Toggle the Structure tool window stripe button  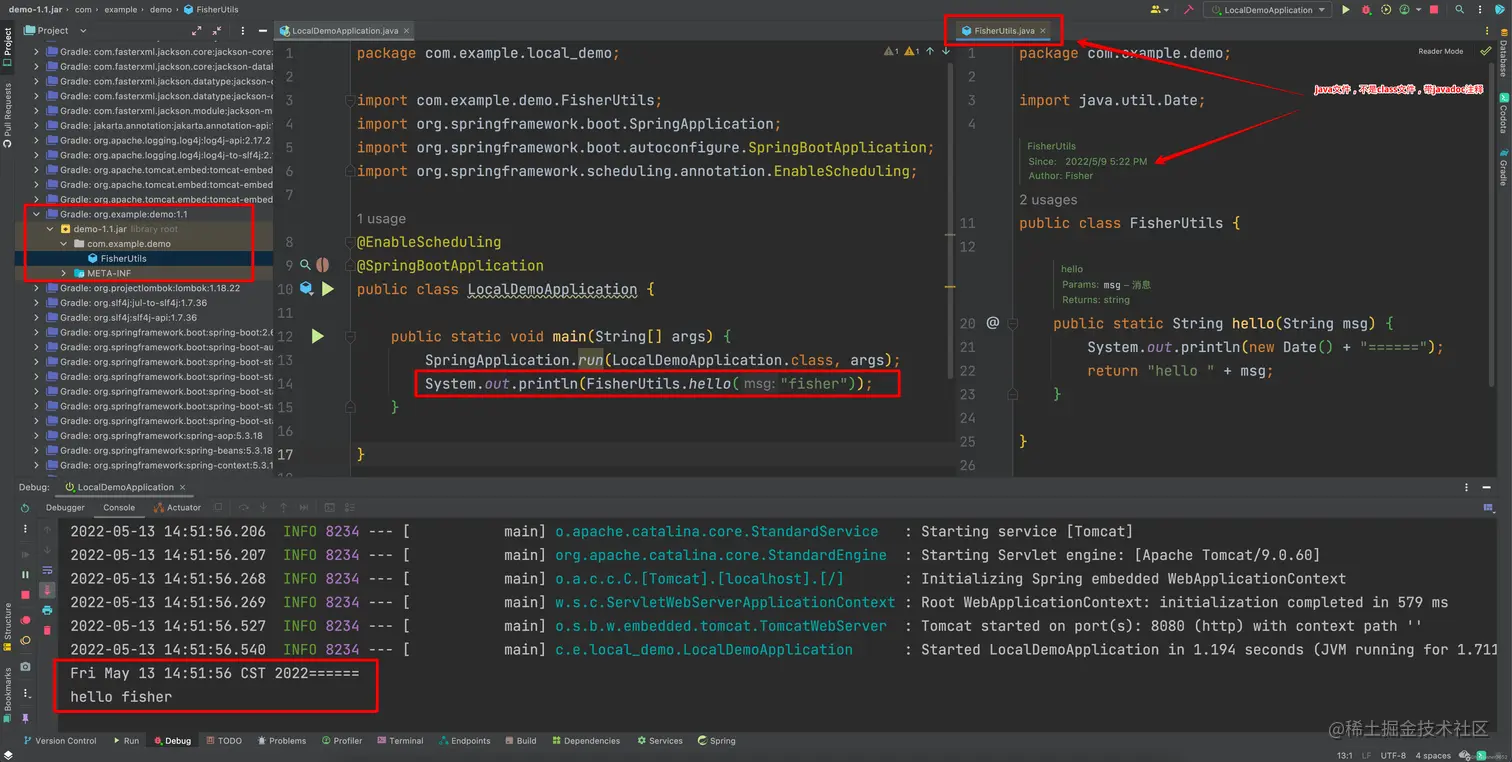[x=7, y=627]
